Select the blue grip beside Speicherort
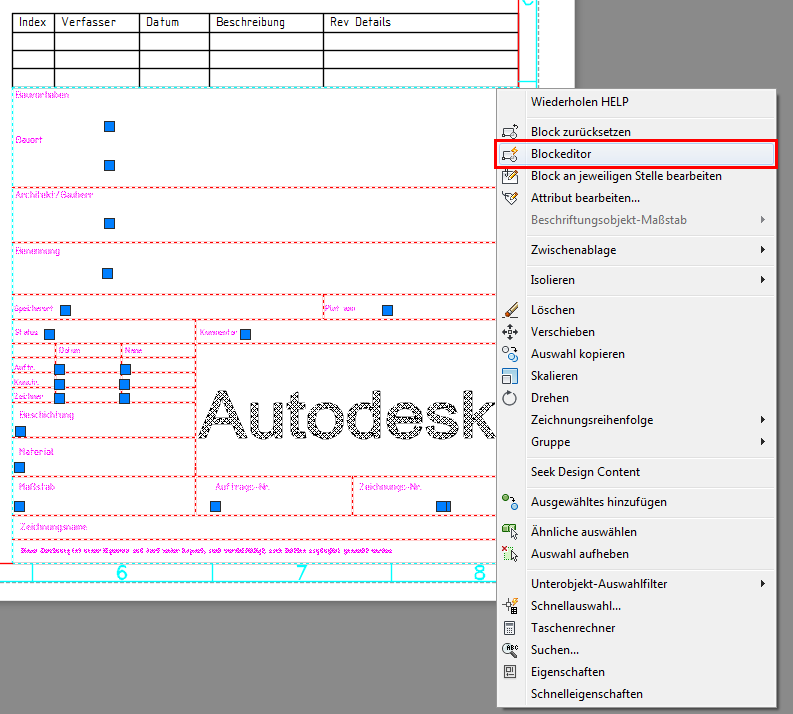This screenshot has height=714, width=793. pyautogui.click(x=65, y=310)
